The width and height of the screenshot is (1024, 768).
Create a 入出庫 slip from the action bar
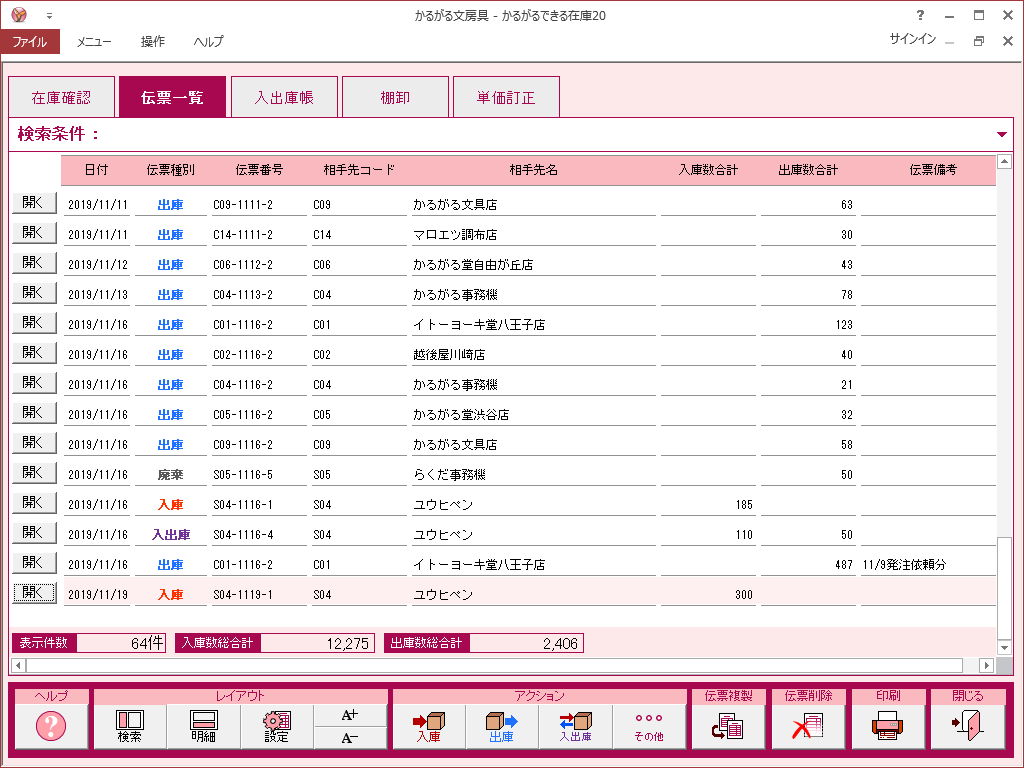(x=575, y=726)
